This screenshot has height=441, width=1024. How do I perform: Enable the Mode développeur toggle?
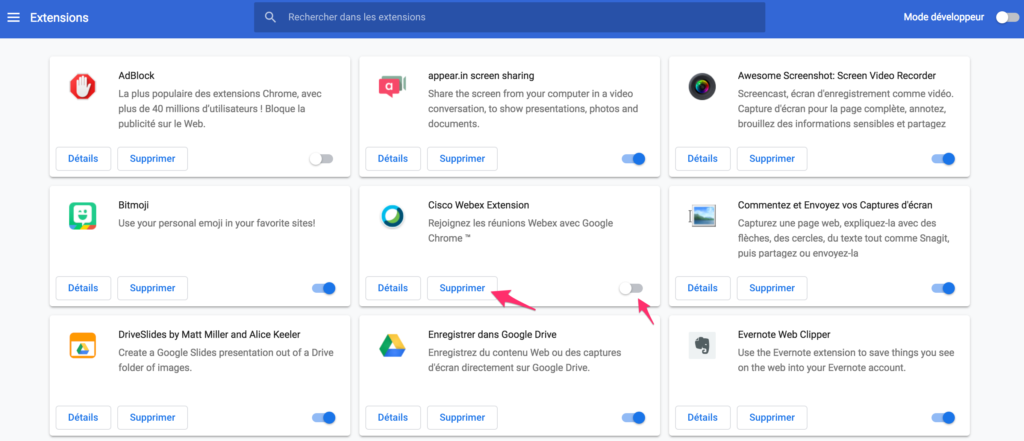[x=1006, y=17]
